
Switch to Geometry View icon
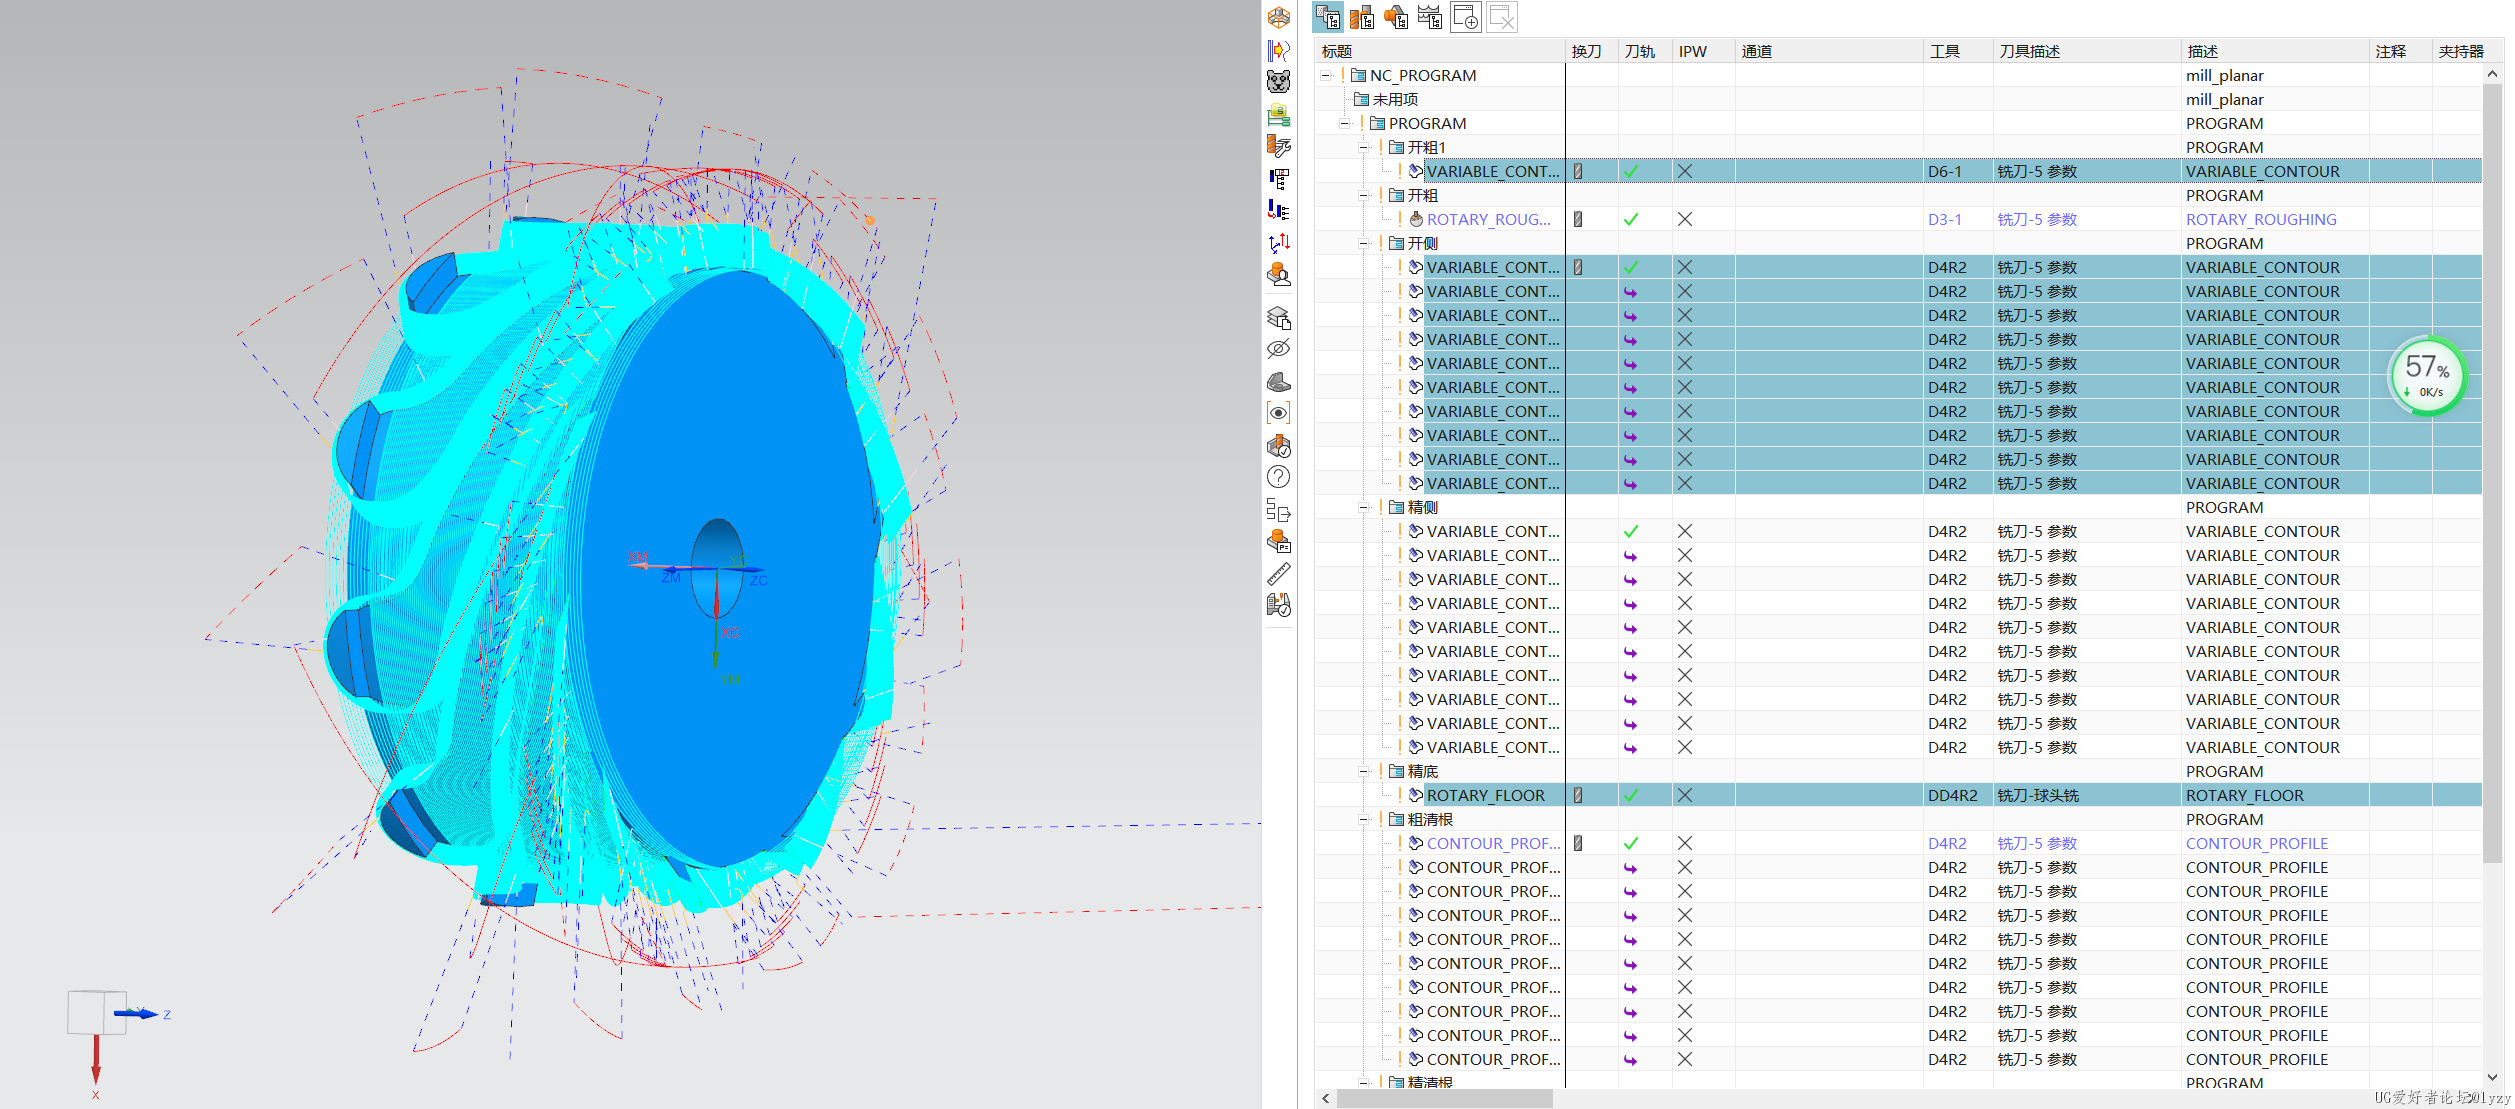pos(1396,17)
